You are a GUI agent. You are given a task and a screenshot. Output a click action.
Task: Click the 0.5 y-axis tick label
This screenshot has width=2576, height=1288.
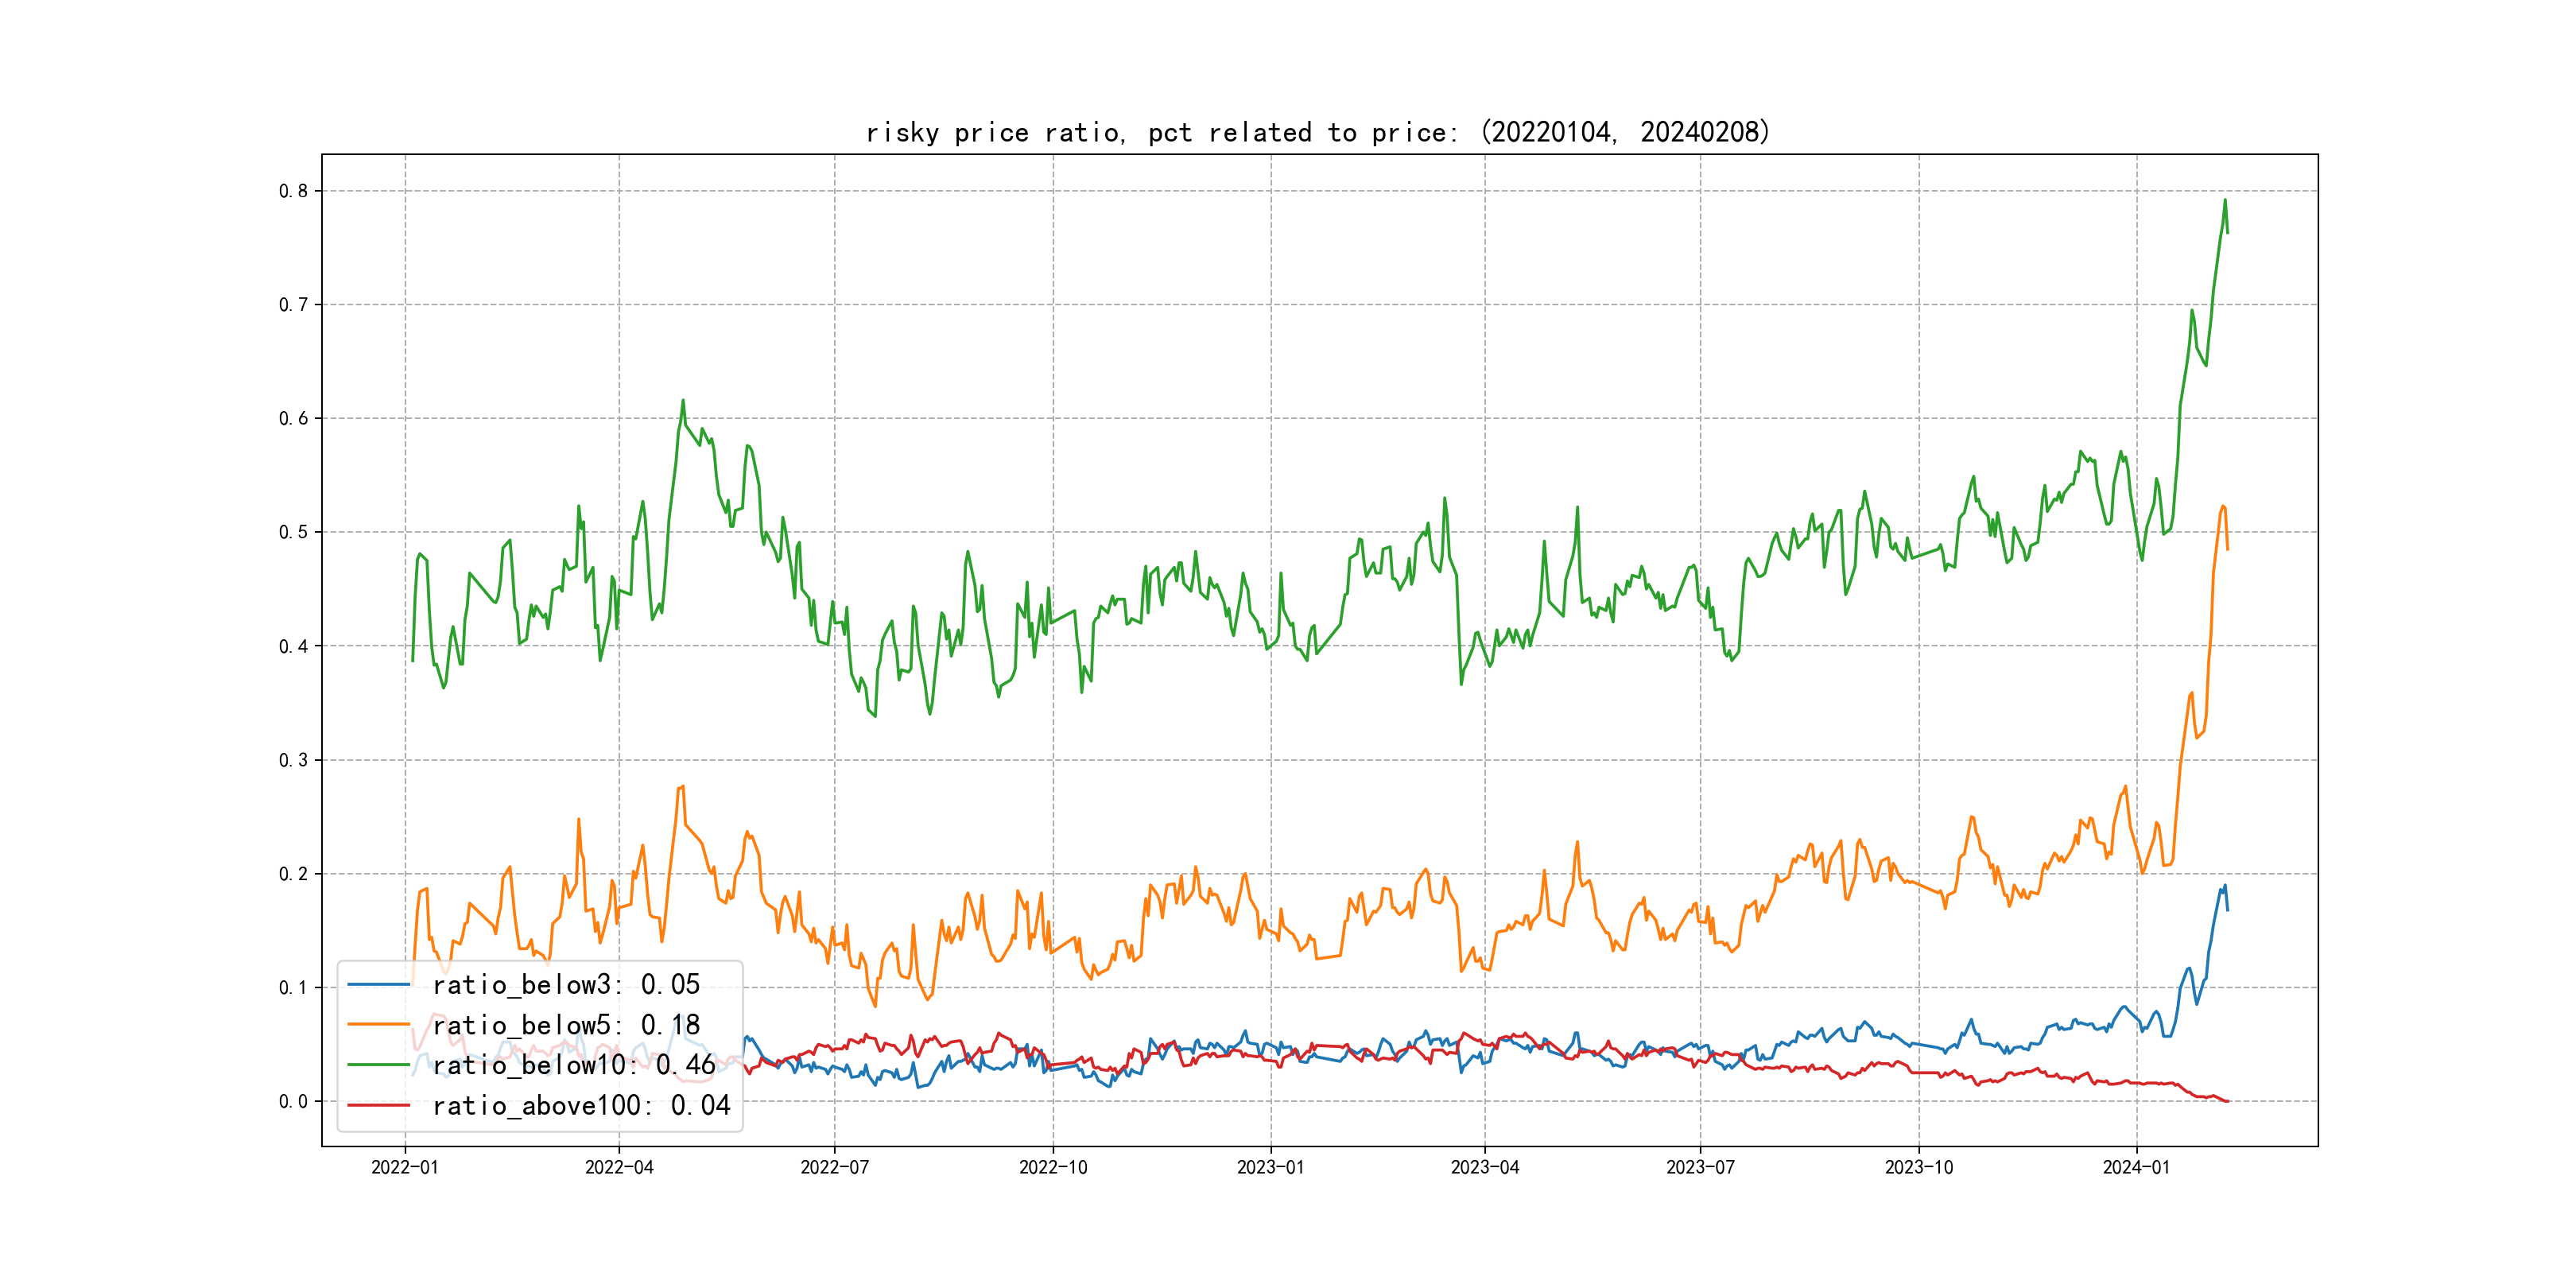pos(293,532)
